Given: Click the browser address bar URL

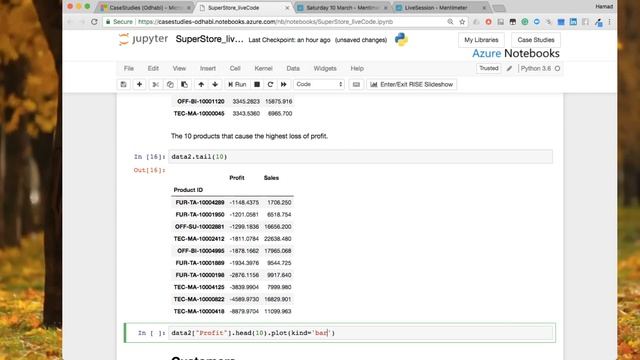Looking at the screenshot, I should tap(265, 22).
